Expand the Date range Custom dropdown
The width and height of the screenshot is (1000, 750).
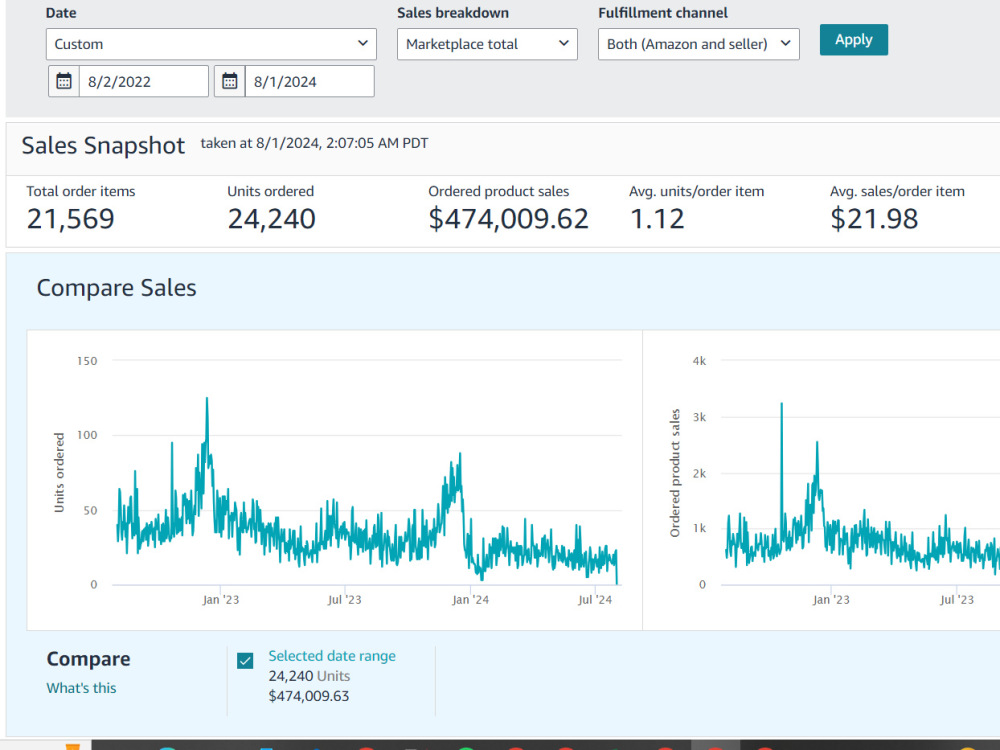point(211,44)
